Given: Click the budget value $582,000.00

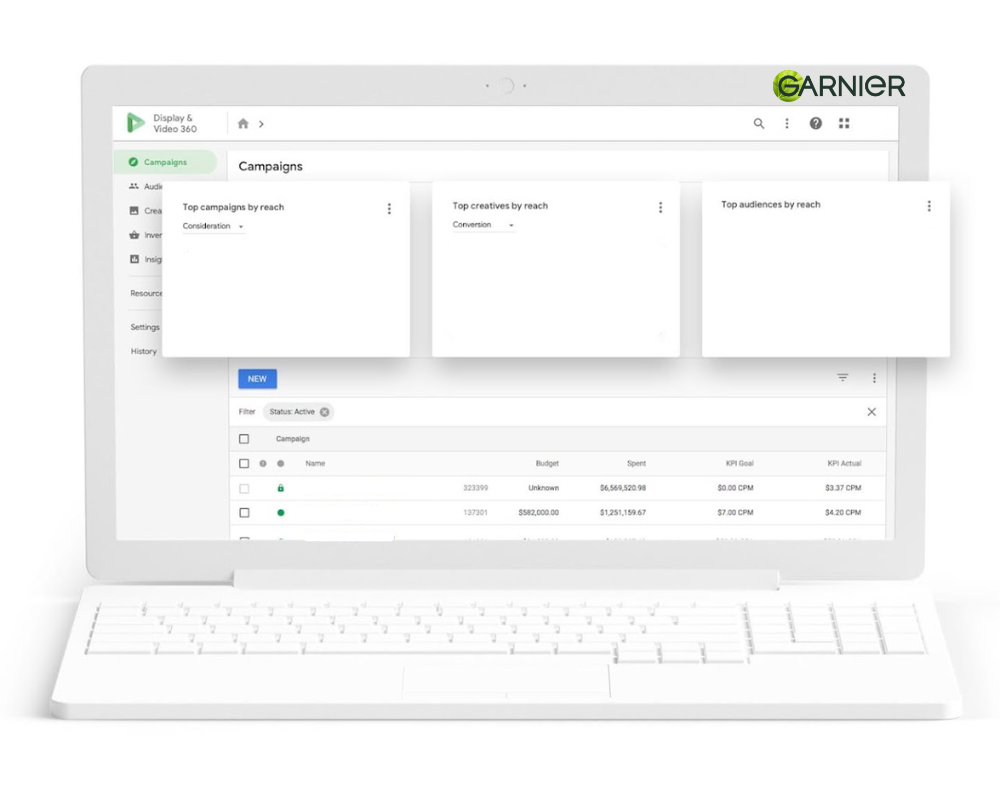Looking at the screenshot, I should [539, 513].
